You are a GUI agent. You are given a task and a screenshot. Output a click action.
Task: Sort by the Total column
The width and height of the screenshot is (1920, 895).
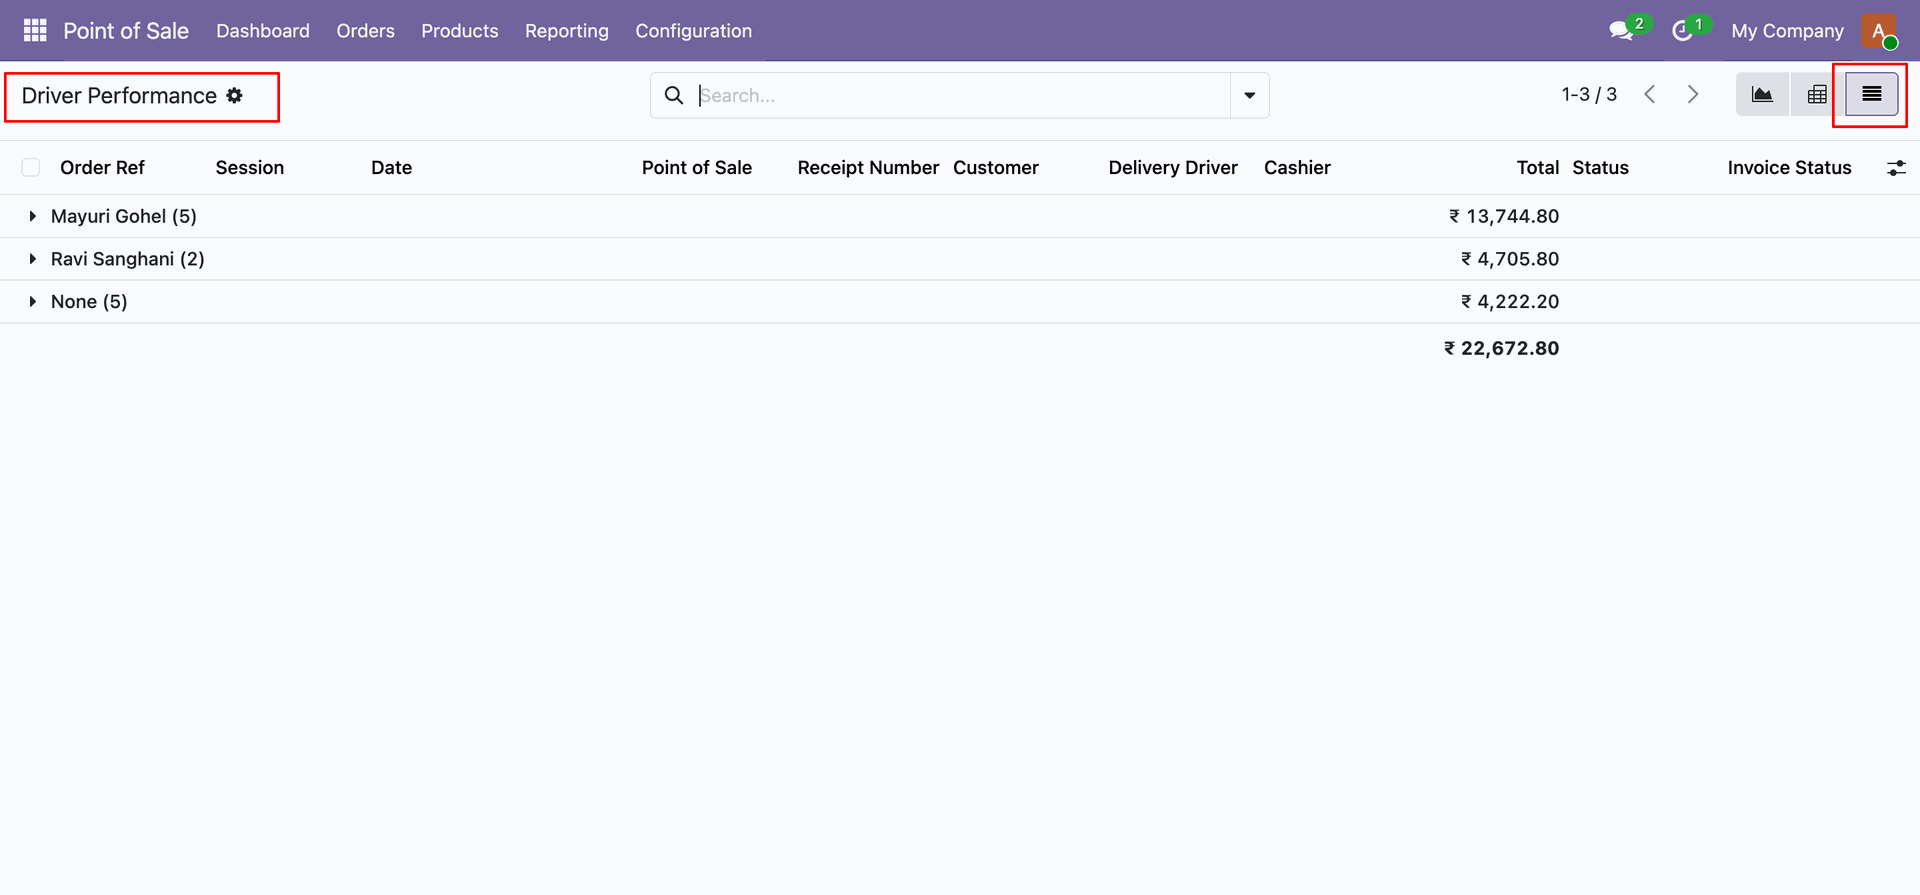click(1538, 168)
